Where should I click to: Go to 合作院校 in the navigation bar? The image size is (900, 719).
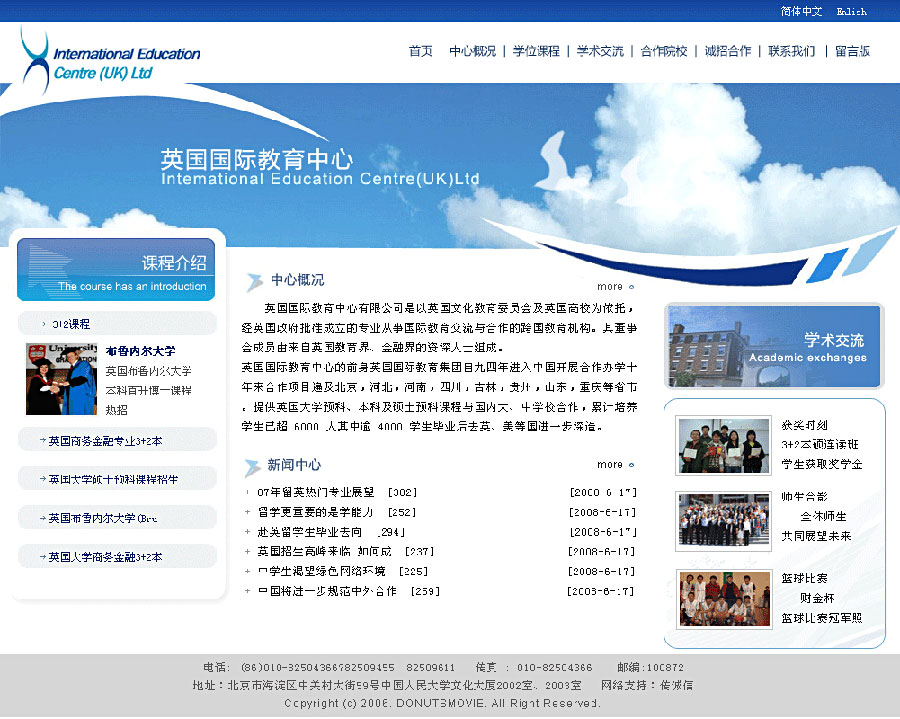coord(664,51)
